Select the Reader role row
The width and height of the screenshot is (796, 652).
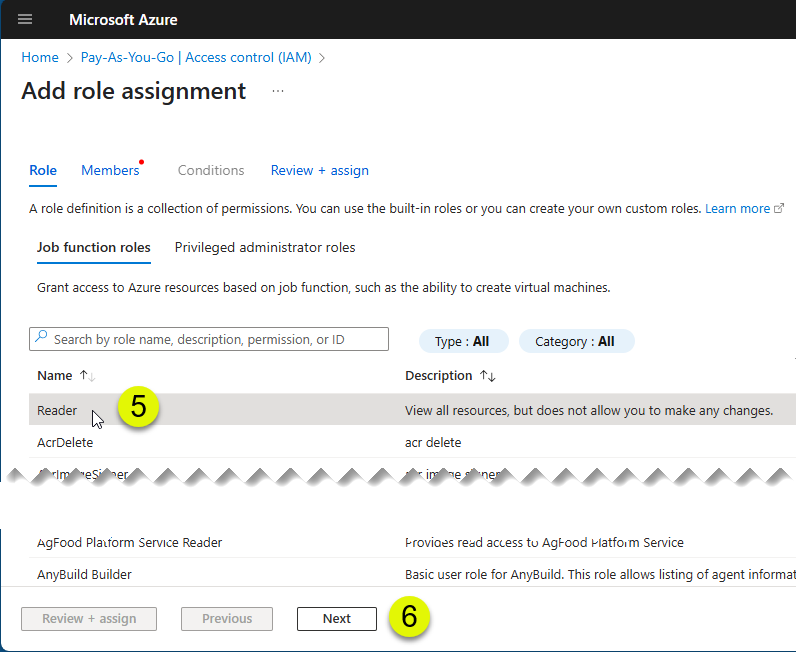coord(412,410)
